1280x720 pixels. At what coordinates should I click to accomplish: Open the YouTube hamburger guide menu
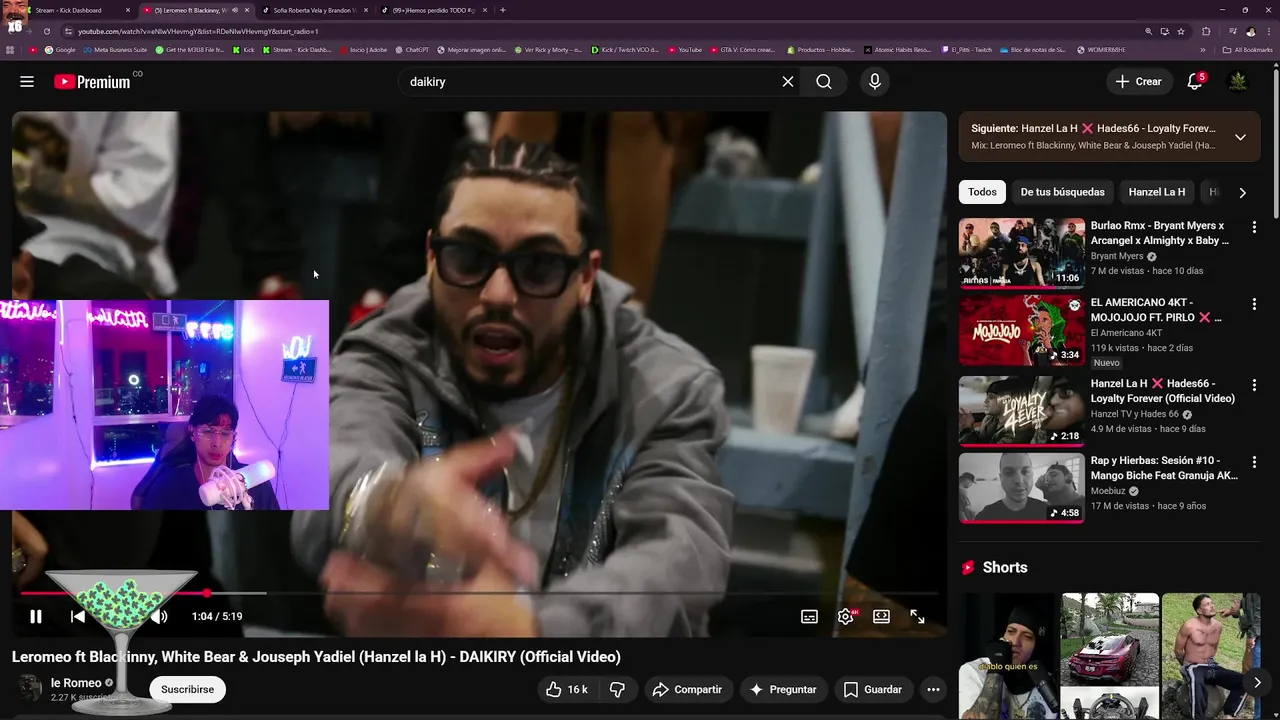click(27, 82)
